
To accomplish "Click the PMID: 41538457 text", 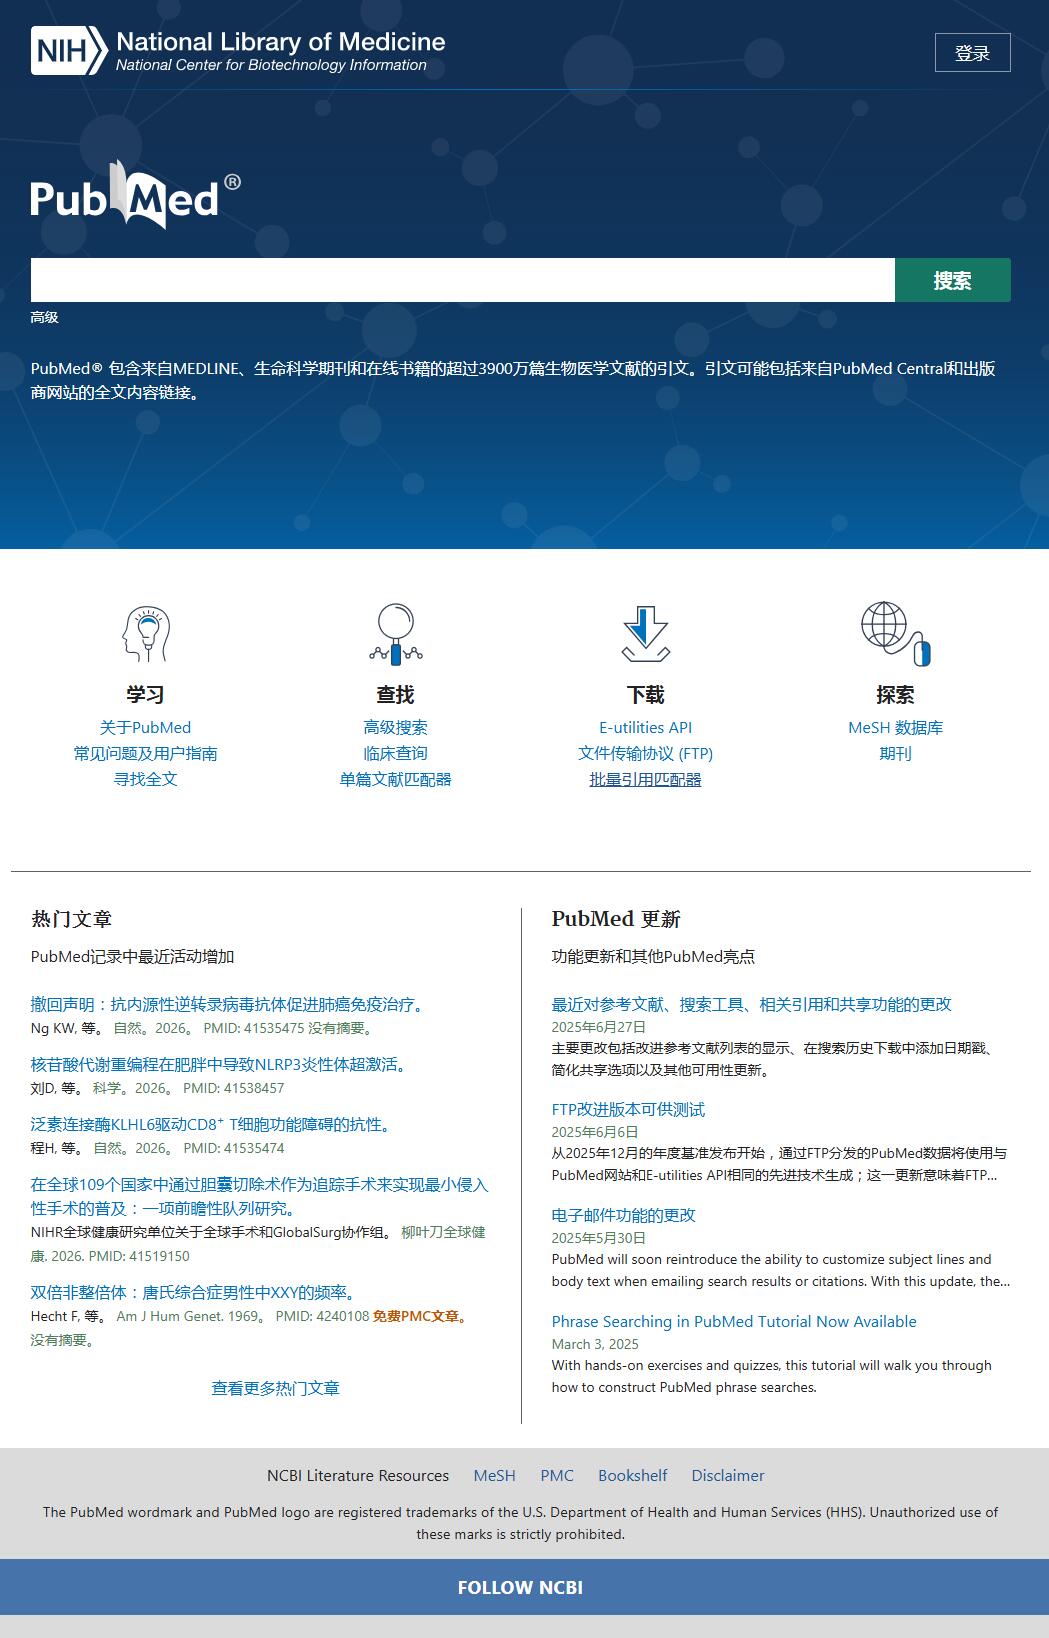I will coord(233,1088).
